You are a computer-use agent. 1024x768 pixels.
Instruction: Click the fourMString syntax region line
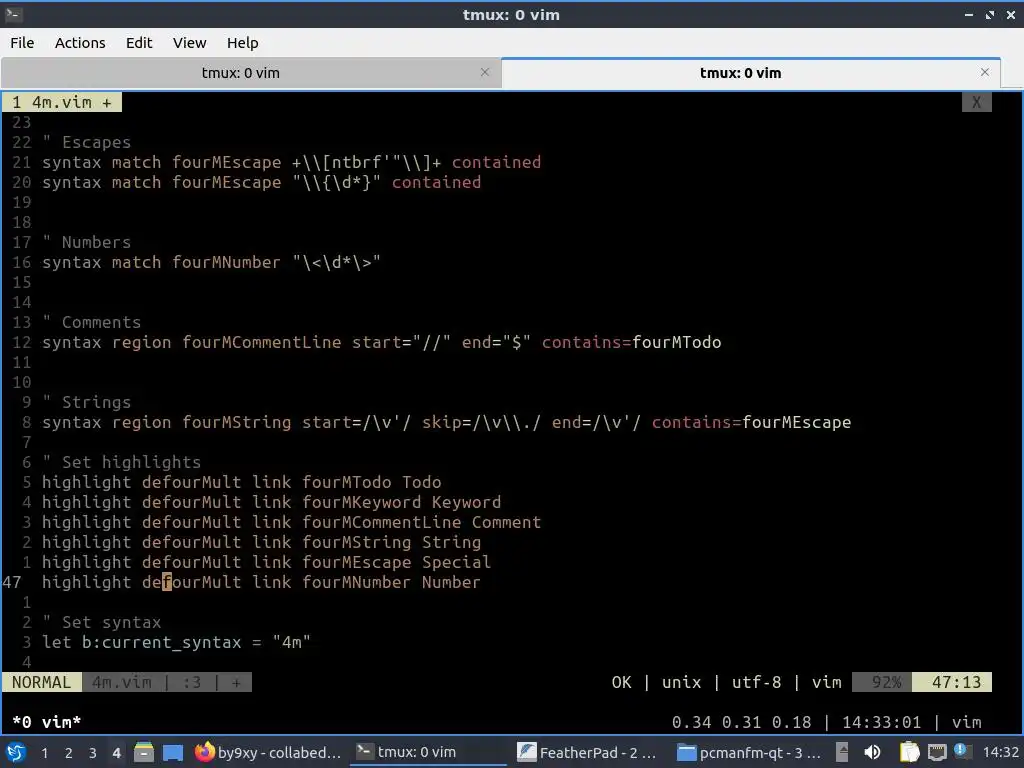(x=447, y=423)
